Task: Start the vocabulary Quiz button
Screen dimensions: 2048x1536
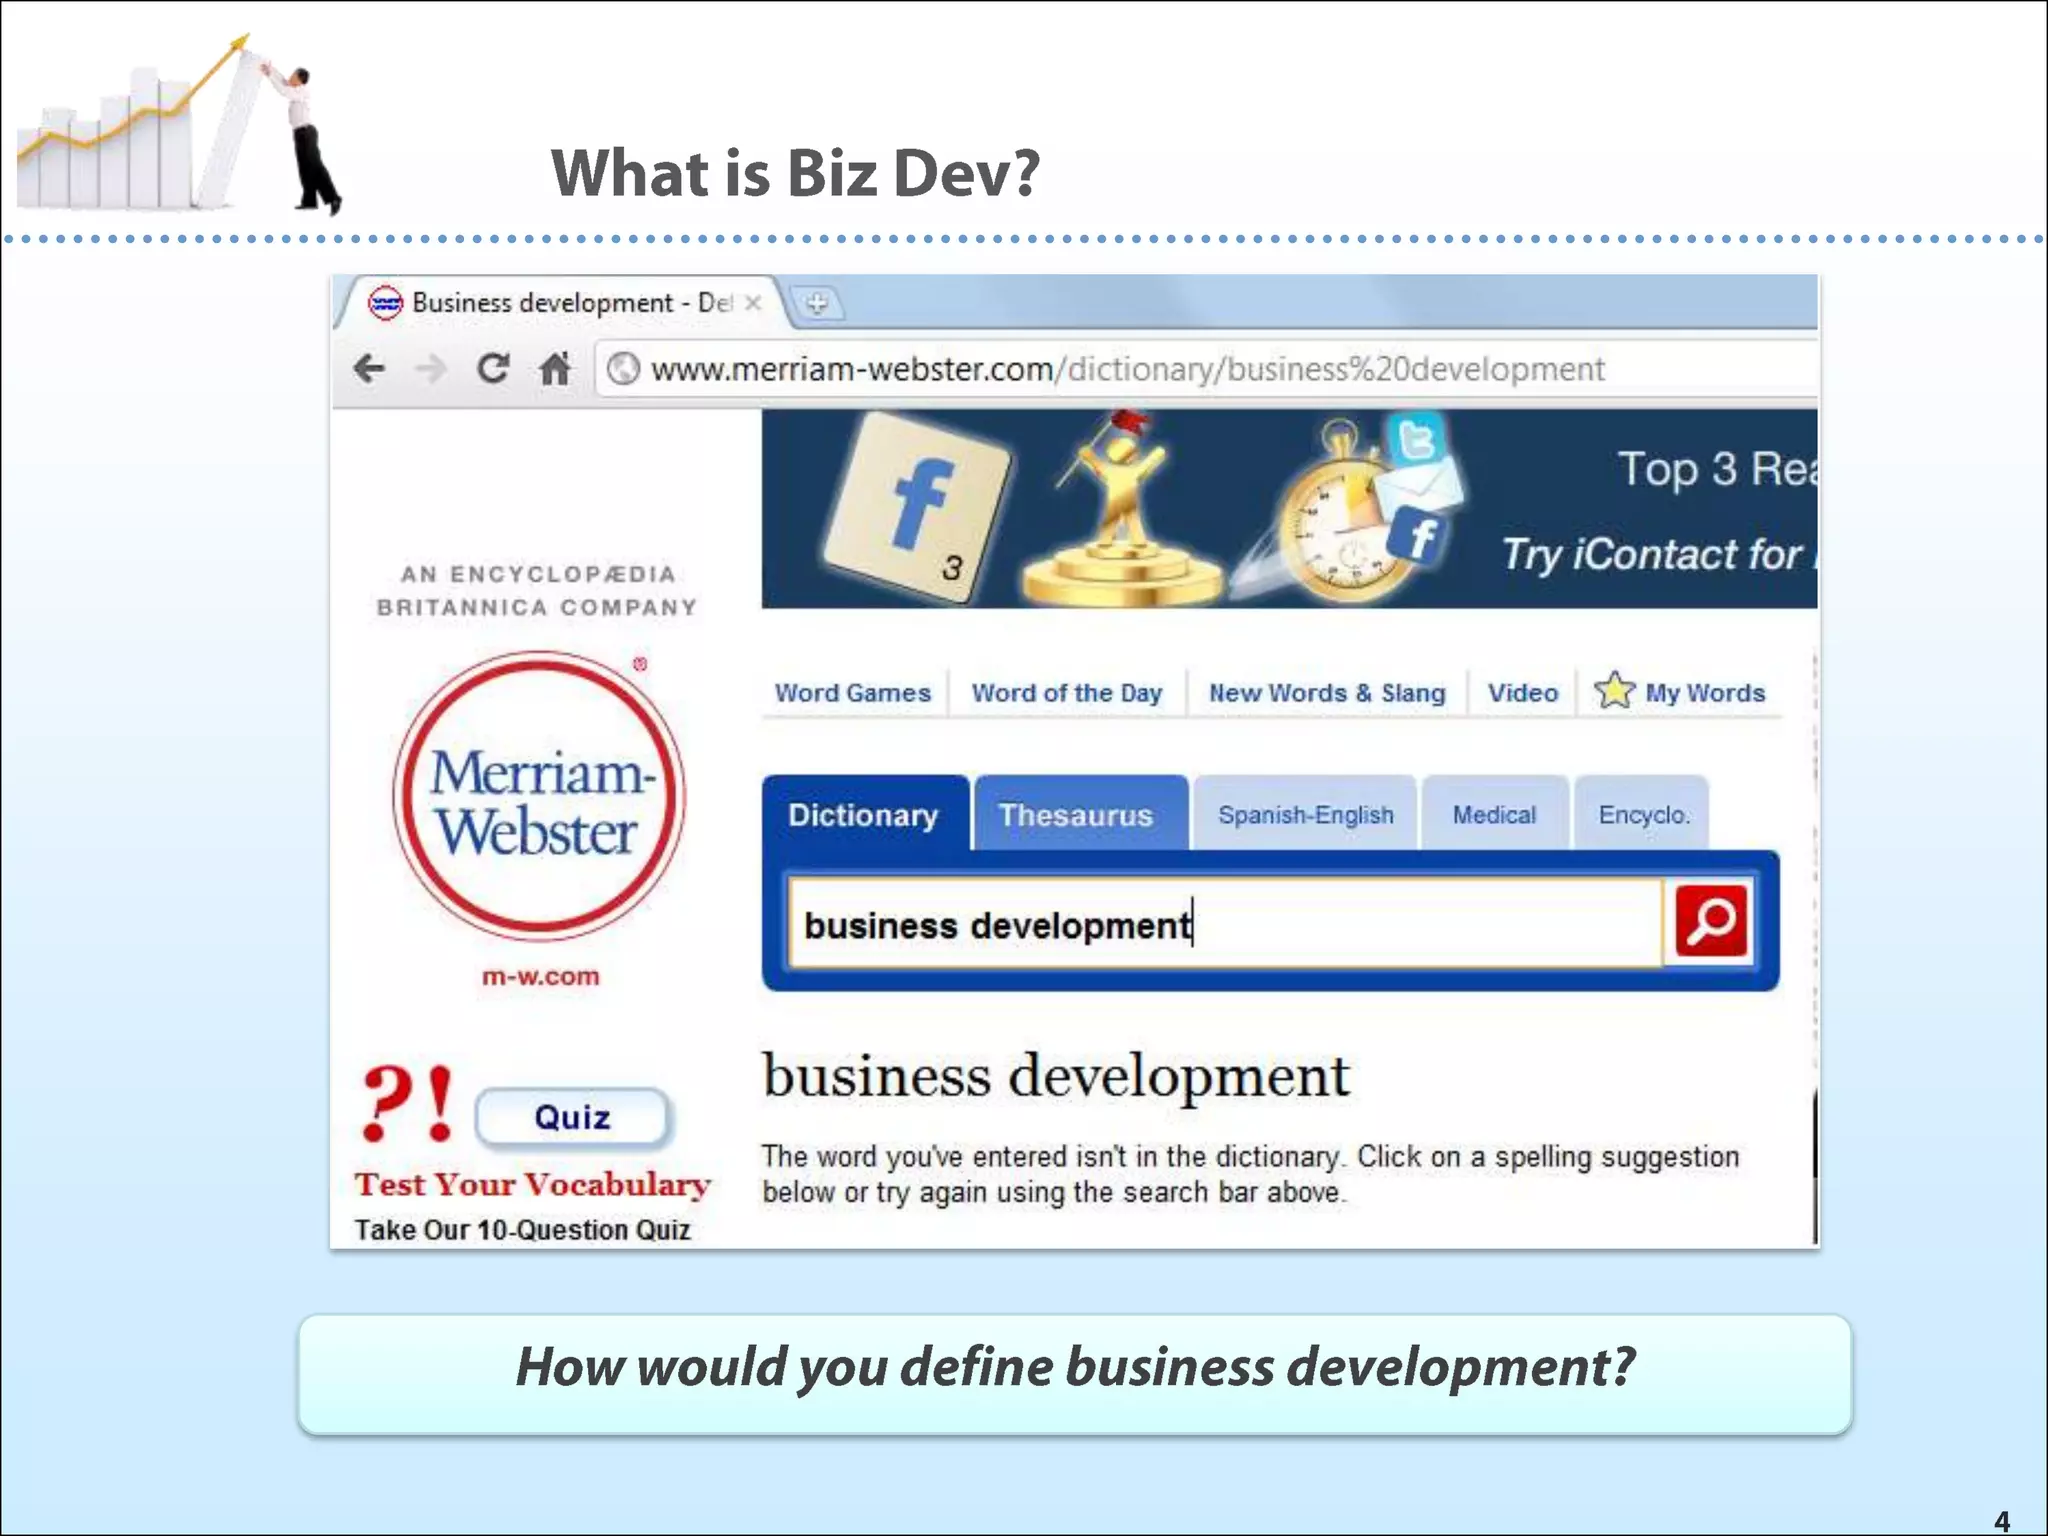Action: tap(572, 1117)
